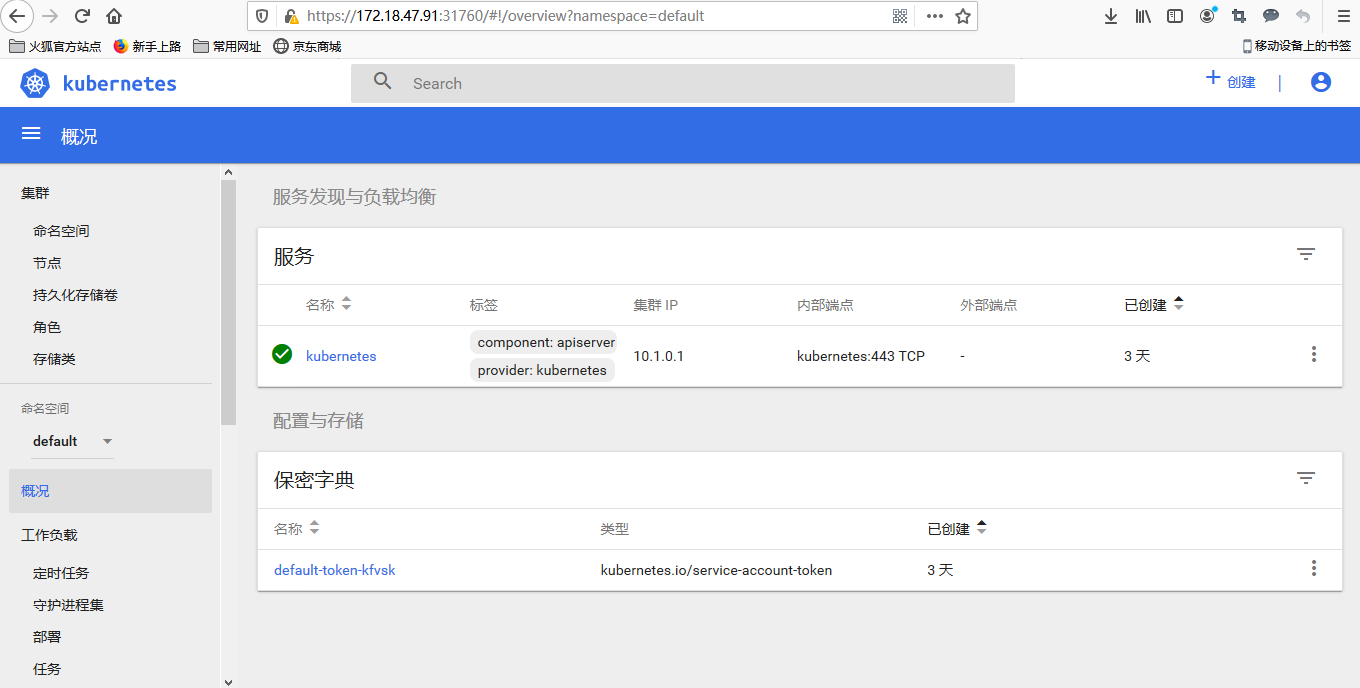Click sidebar scrollbar up arrow
This screenshot has height=688, width=1360.
[228, 172]
